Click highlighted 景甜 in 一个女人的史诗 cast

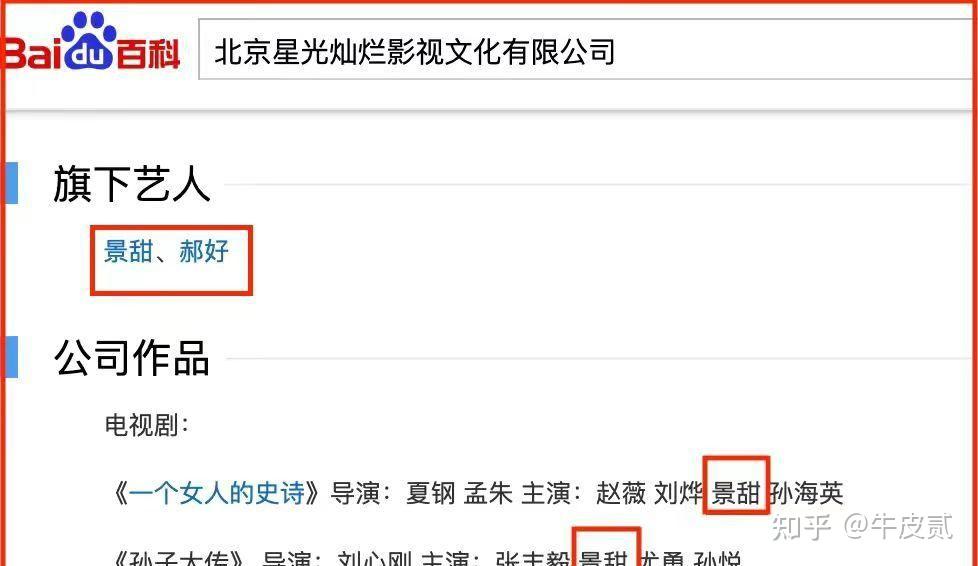pos(736,493)
